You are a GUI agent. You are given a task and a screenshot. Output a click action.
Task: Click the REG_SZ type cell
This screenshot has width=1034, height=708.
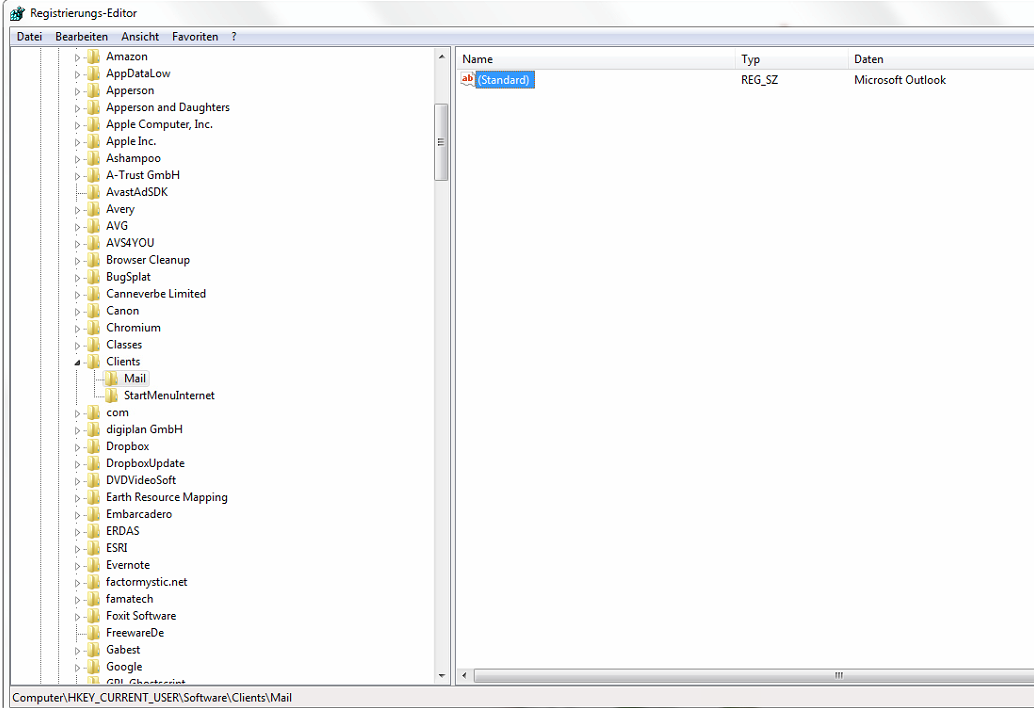click(759, 80)
